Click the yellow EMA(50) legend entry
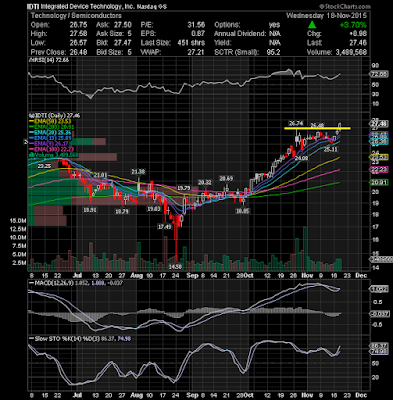The image size is (393, 400). (x=50, y=121)
